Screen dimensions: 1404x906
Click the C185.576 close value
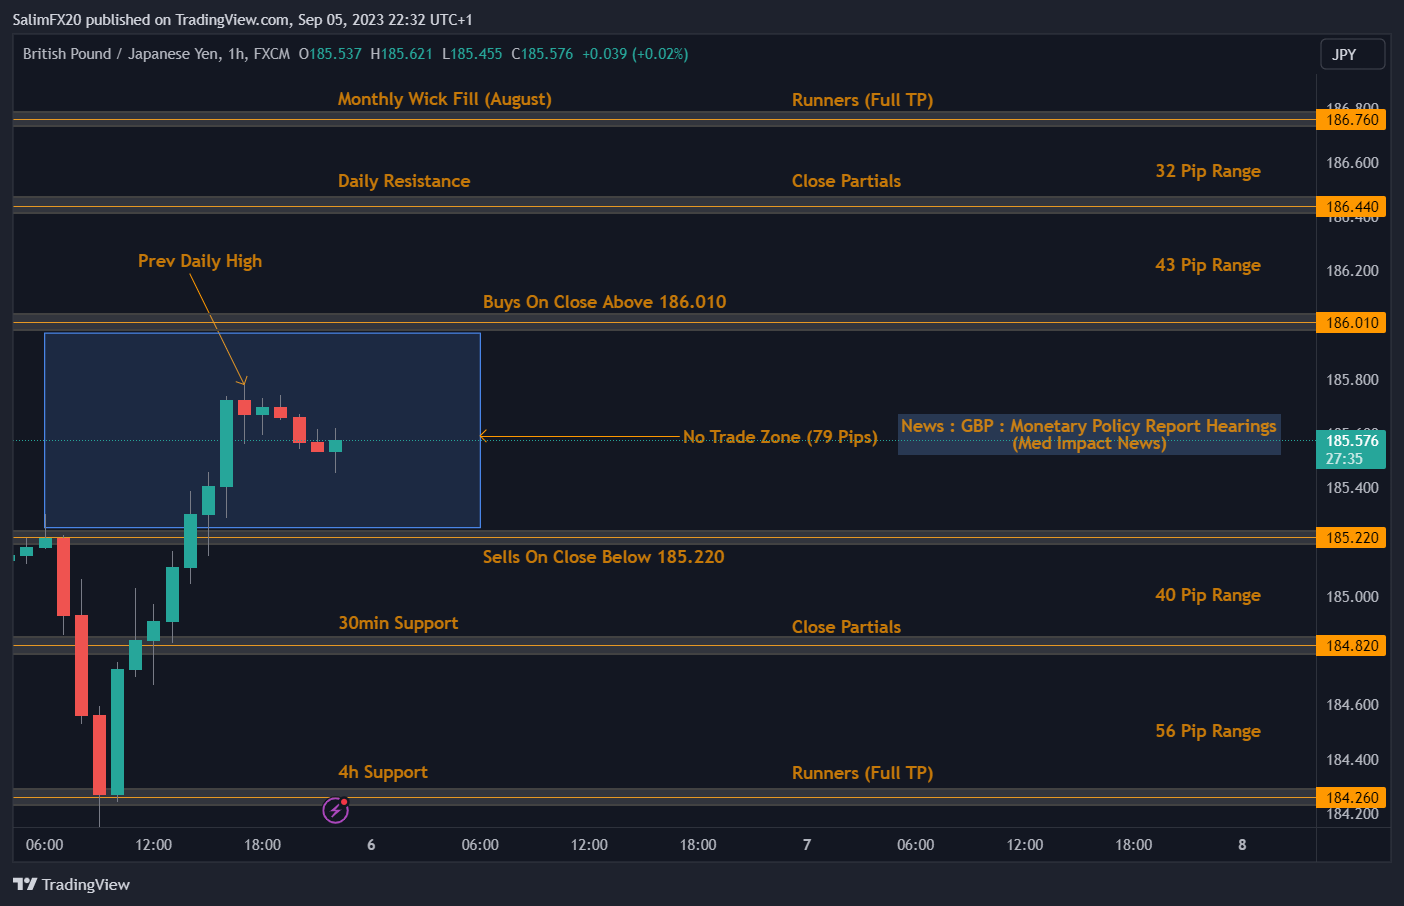(x=542, y=54)
